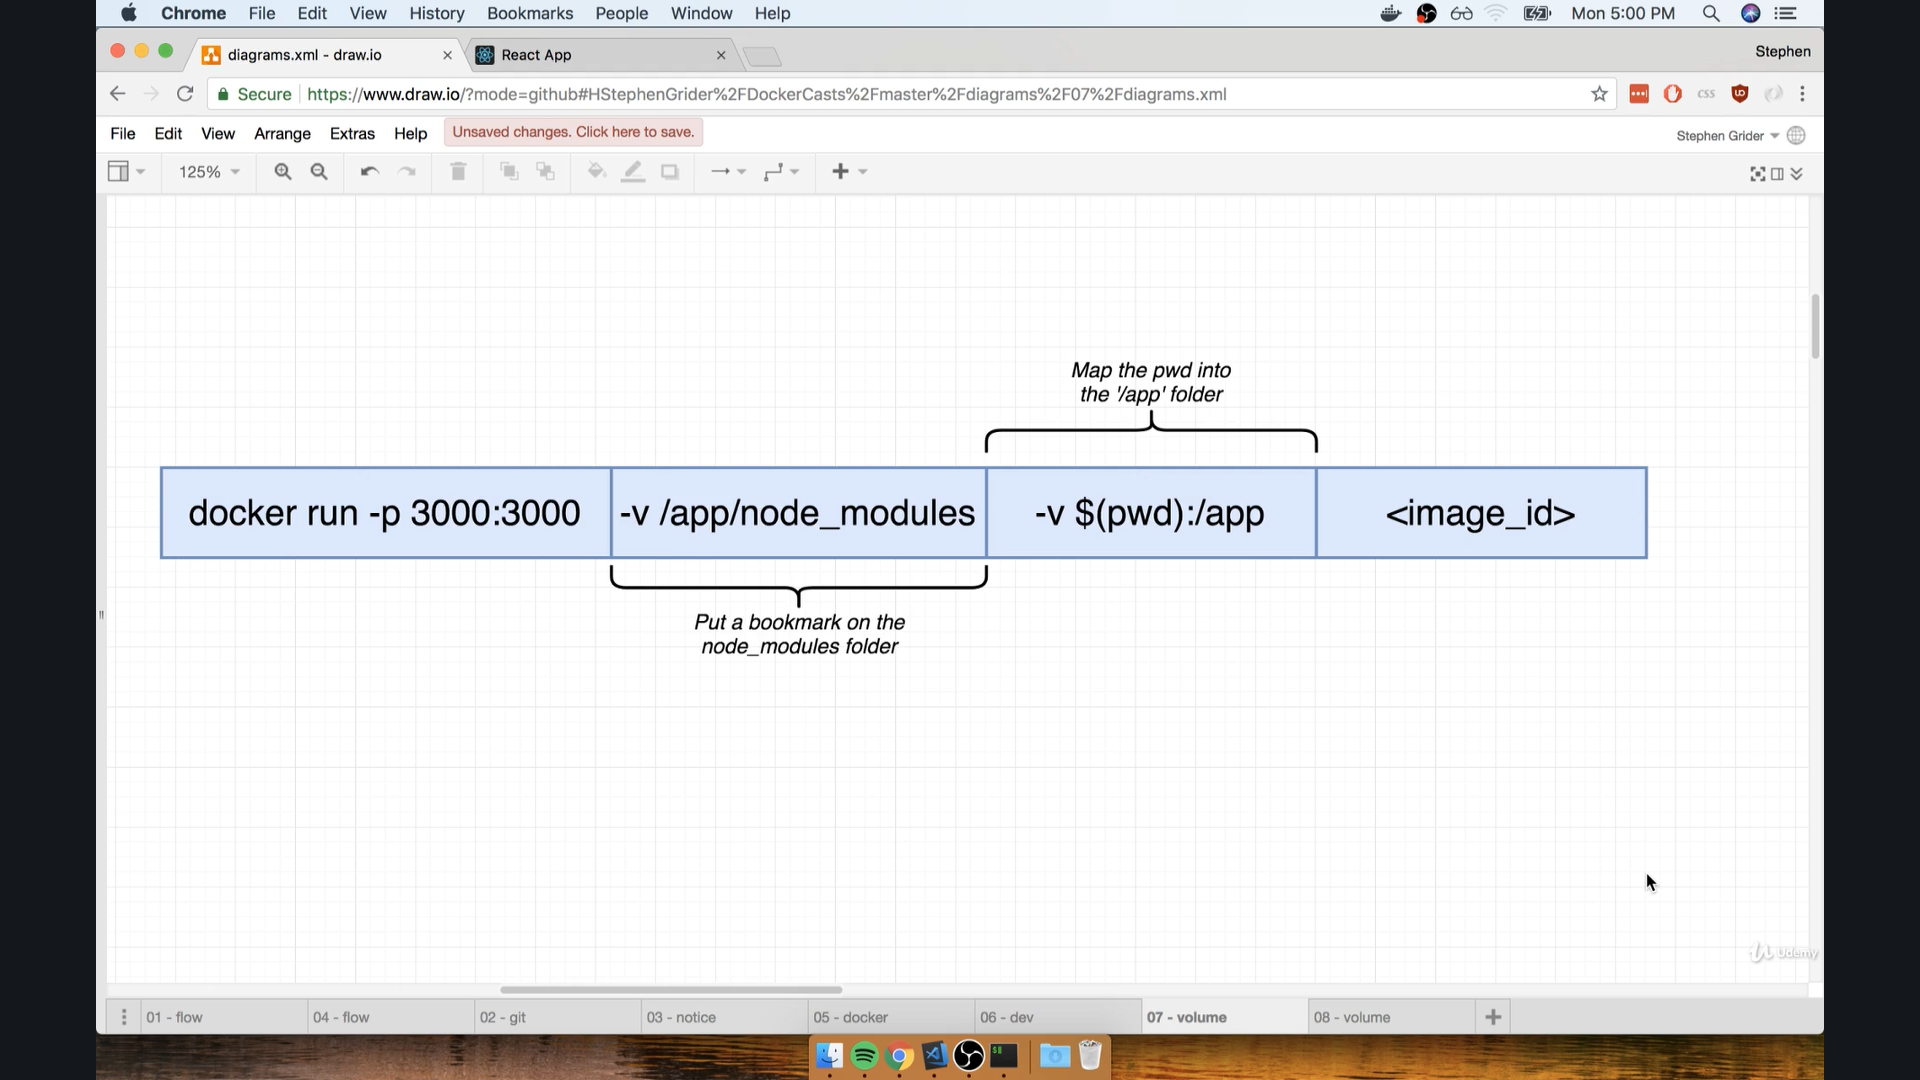Open the Stephen Grider account dropdown
The image size is (1920, 1080).
pos(1728,135)
